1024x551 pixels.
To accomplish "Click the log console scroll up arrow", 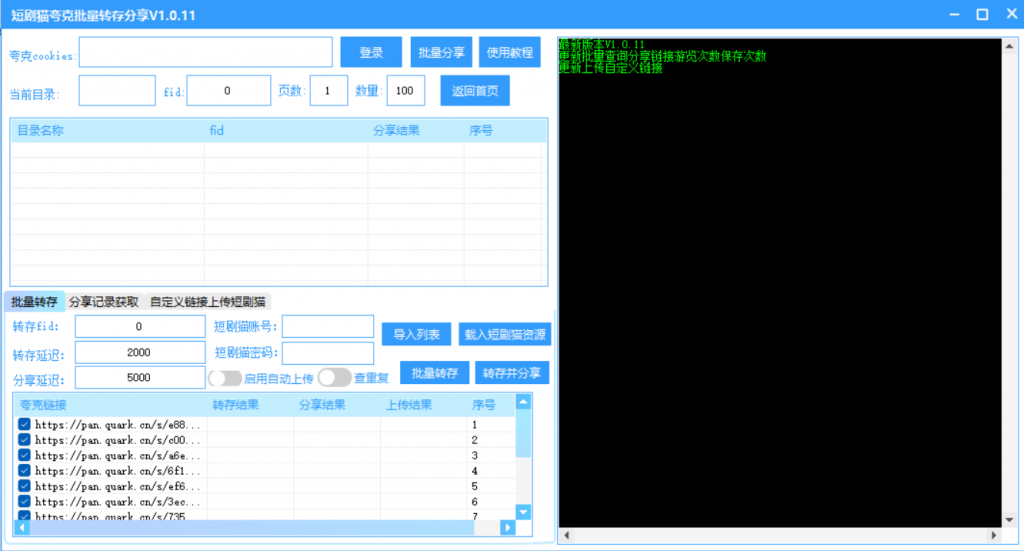I will pyautogui.click(x=1009, y=46).
